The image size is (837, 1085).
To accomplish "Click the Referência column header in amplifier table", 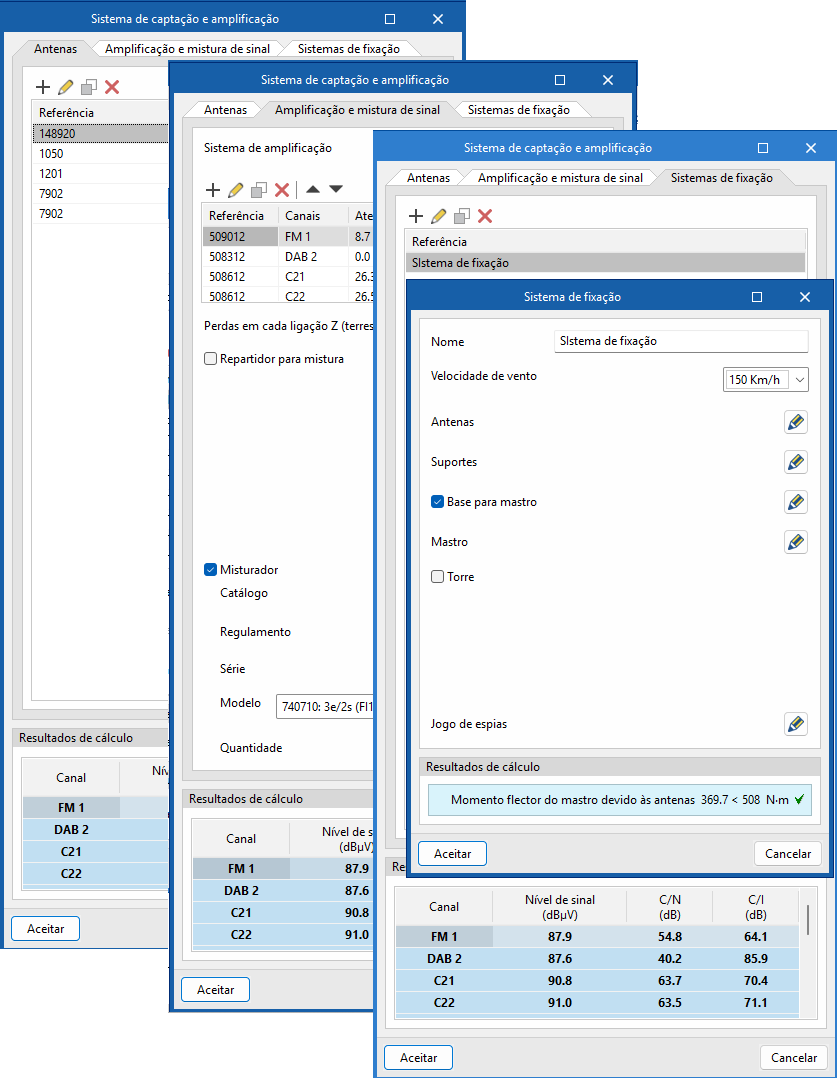I will (x=240, y=216).
